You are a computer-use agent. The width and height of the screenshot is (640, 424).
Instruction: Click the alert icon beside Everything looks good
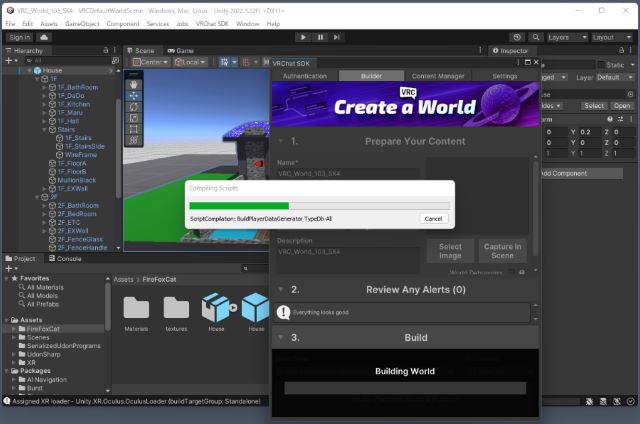(283, 313)
